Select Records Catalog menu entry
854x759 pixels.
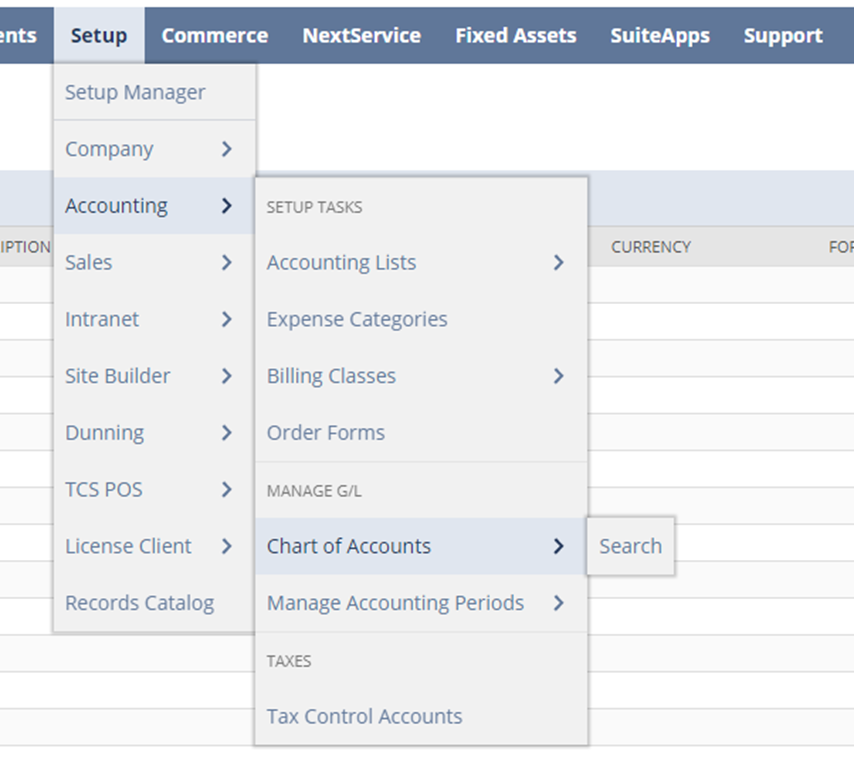tap(139, 603)
